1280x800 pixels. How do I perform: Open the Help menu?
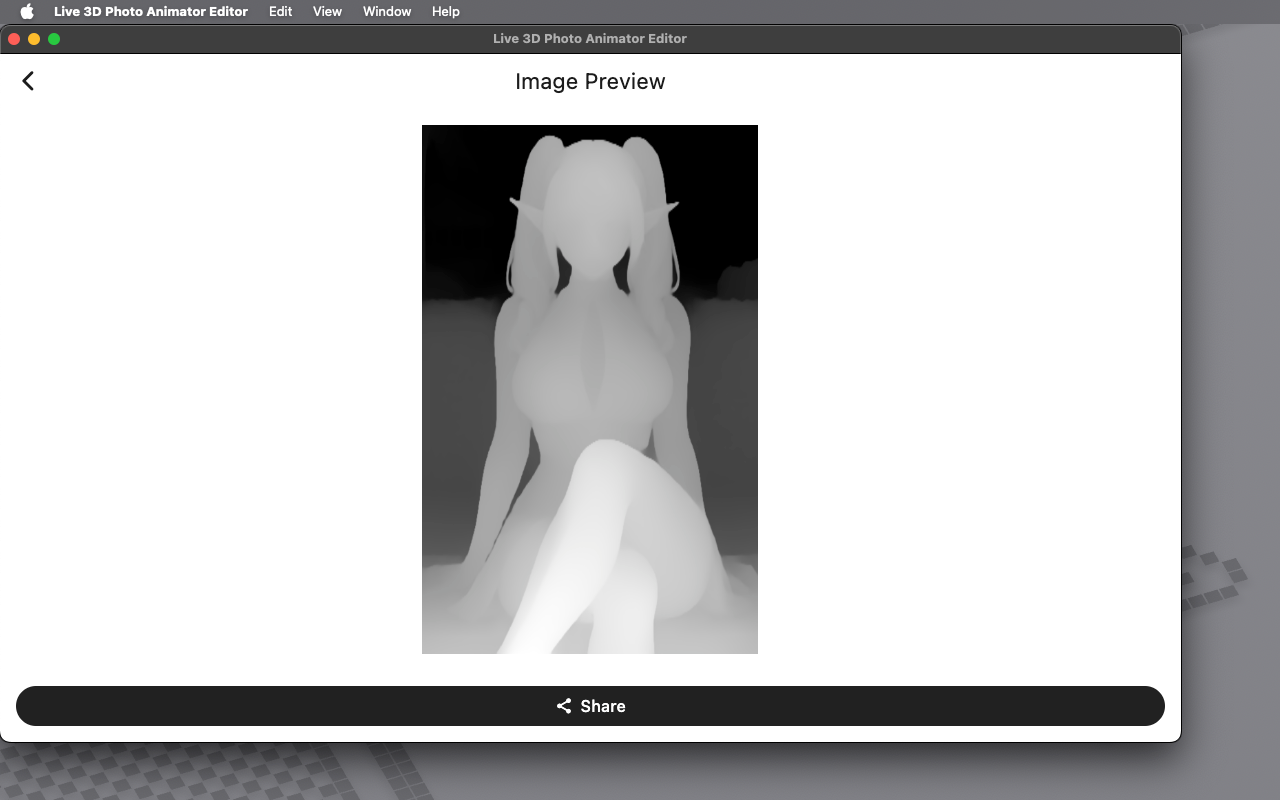click(x=446, y=11)
